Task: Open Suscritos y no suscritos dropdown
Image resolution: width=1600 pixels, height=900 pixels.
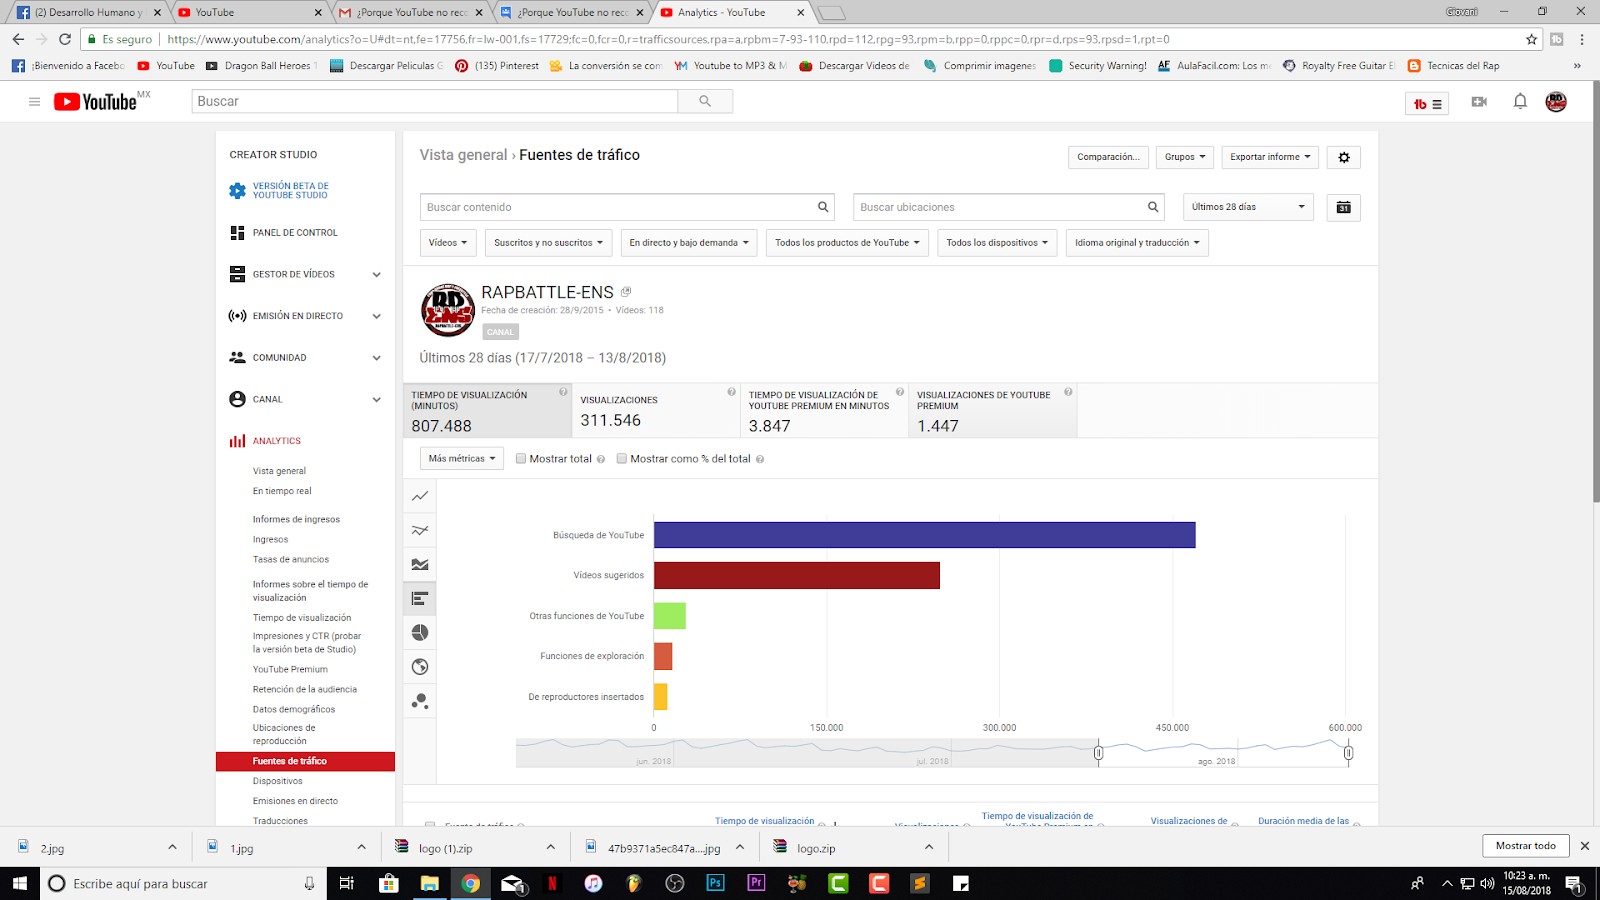Action: tap(549, 243)
